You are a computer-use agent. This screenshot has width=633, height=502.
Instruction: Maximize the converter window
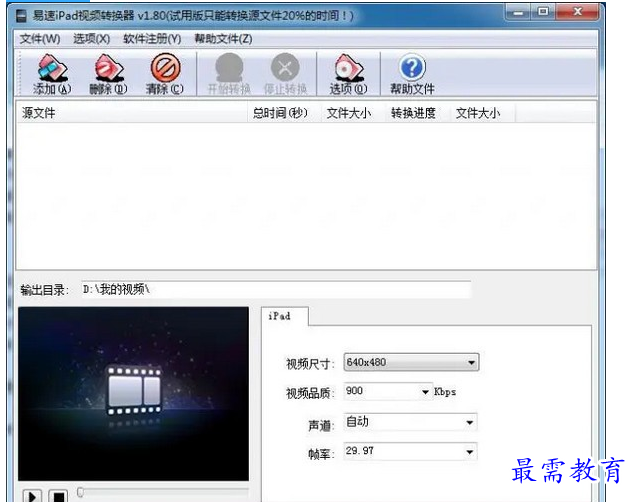[x=543, y=13]
